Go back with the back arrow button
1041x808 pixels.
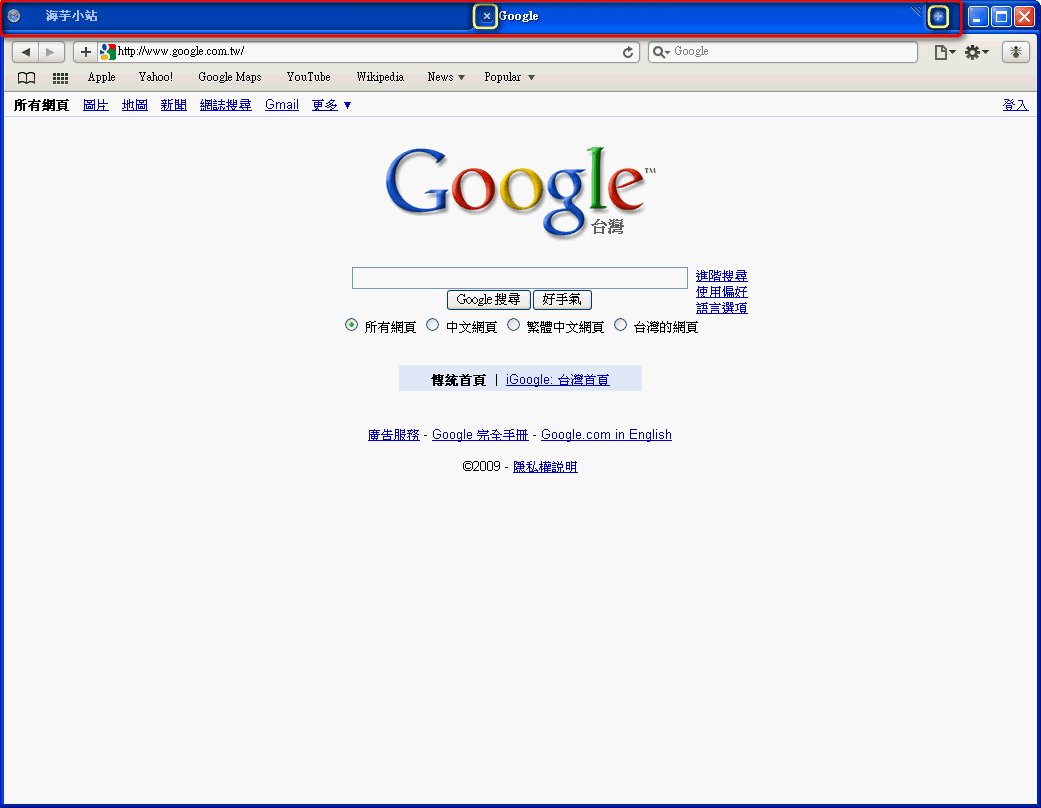click(25, 52)
